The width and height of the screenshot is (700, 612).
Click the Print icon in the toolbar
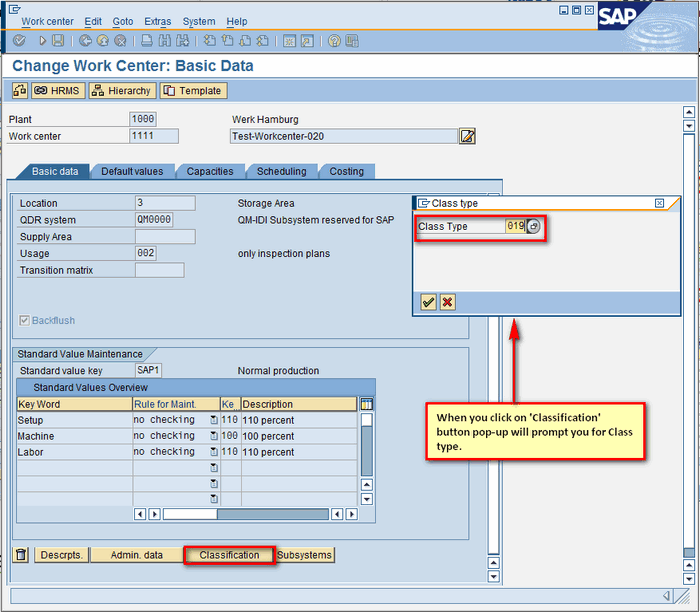tap(147, 41)
